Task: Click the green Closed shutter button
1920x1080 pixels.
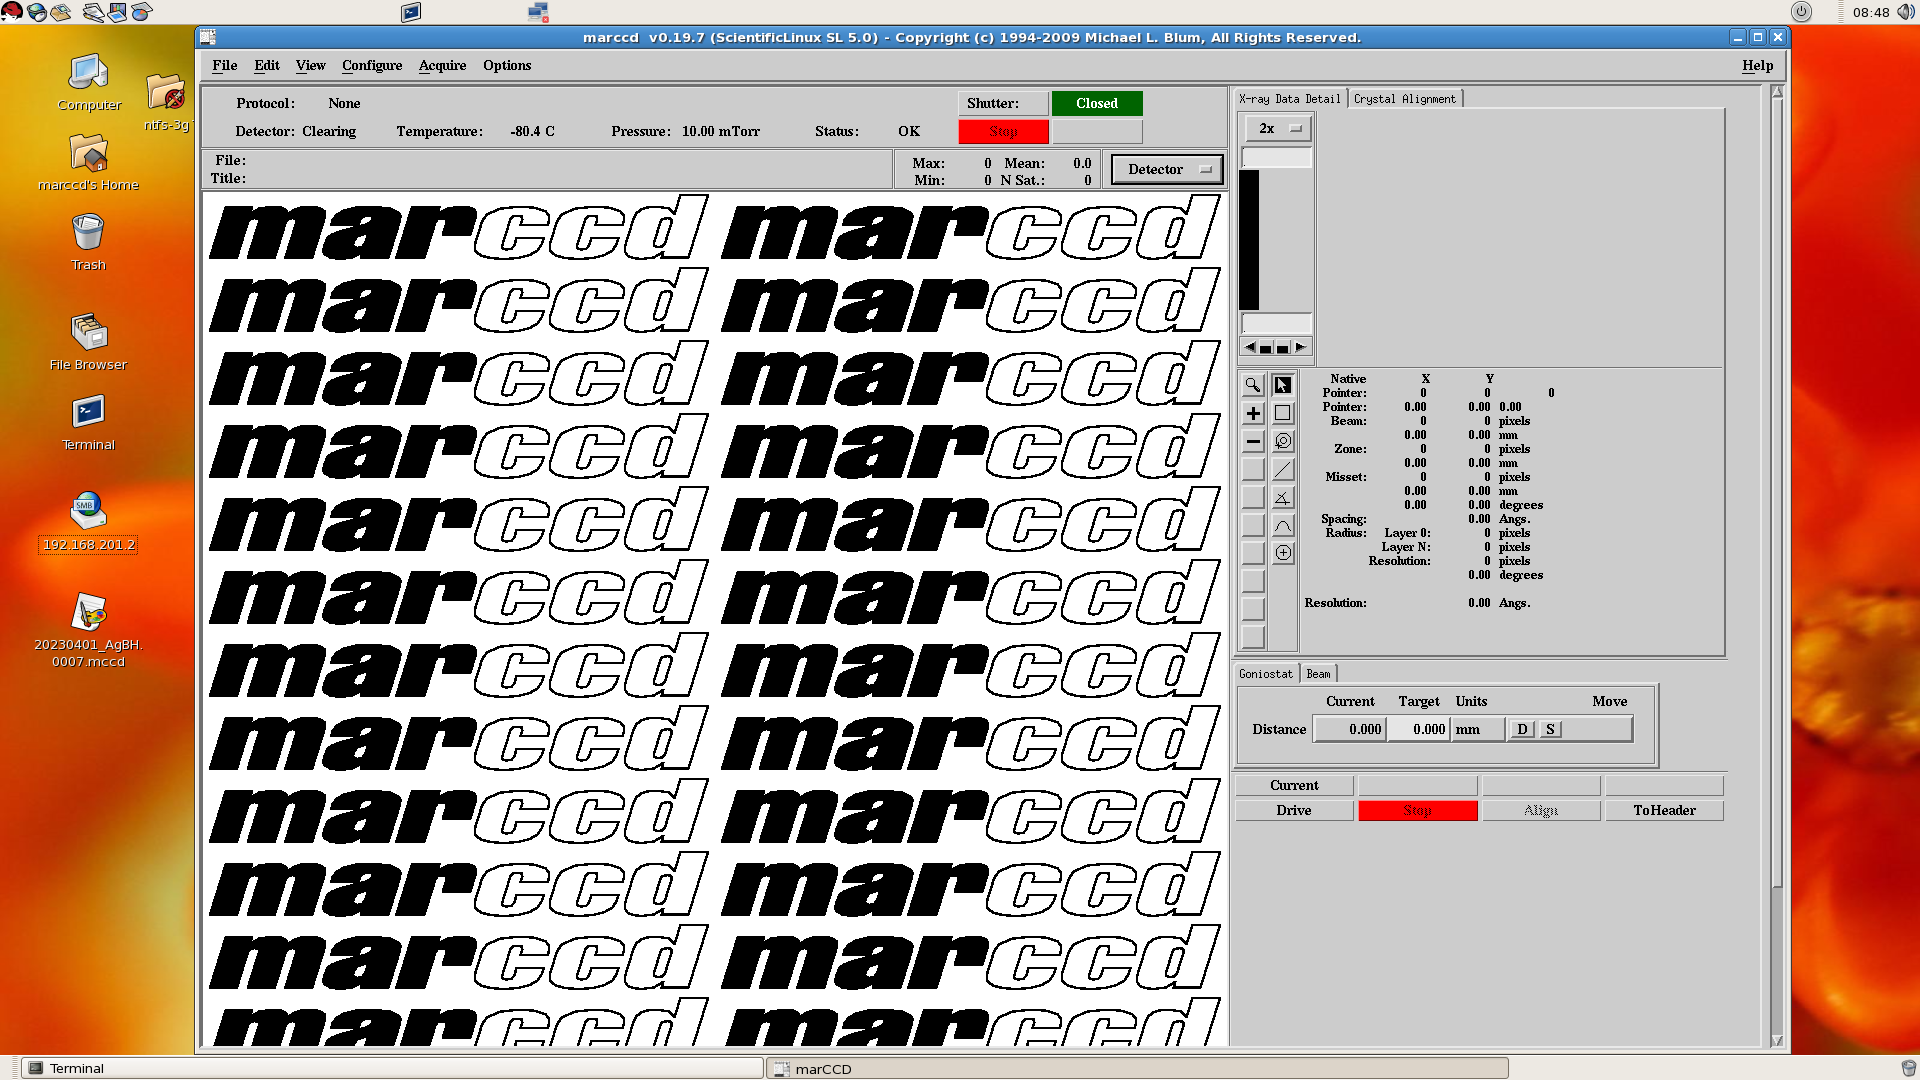Action: click(1097, 103)
